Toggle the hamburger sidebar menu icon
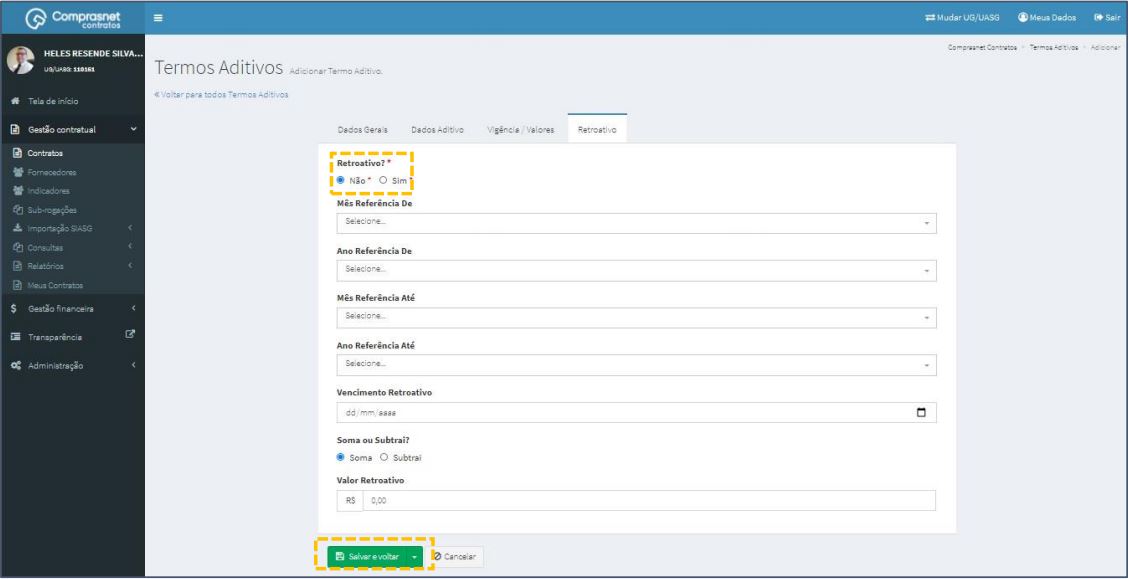Viewport: 1128px width, 579px height. click(158, 18)
